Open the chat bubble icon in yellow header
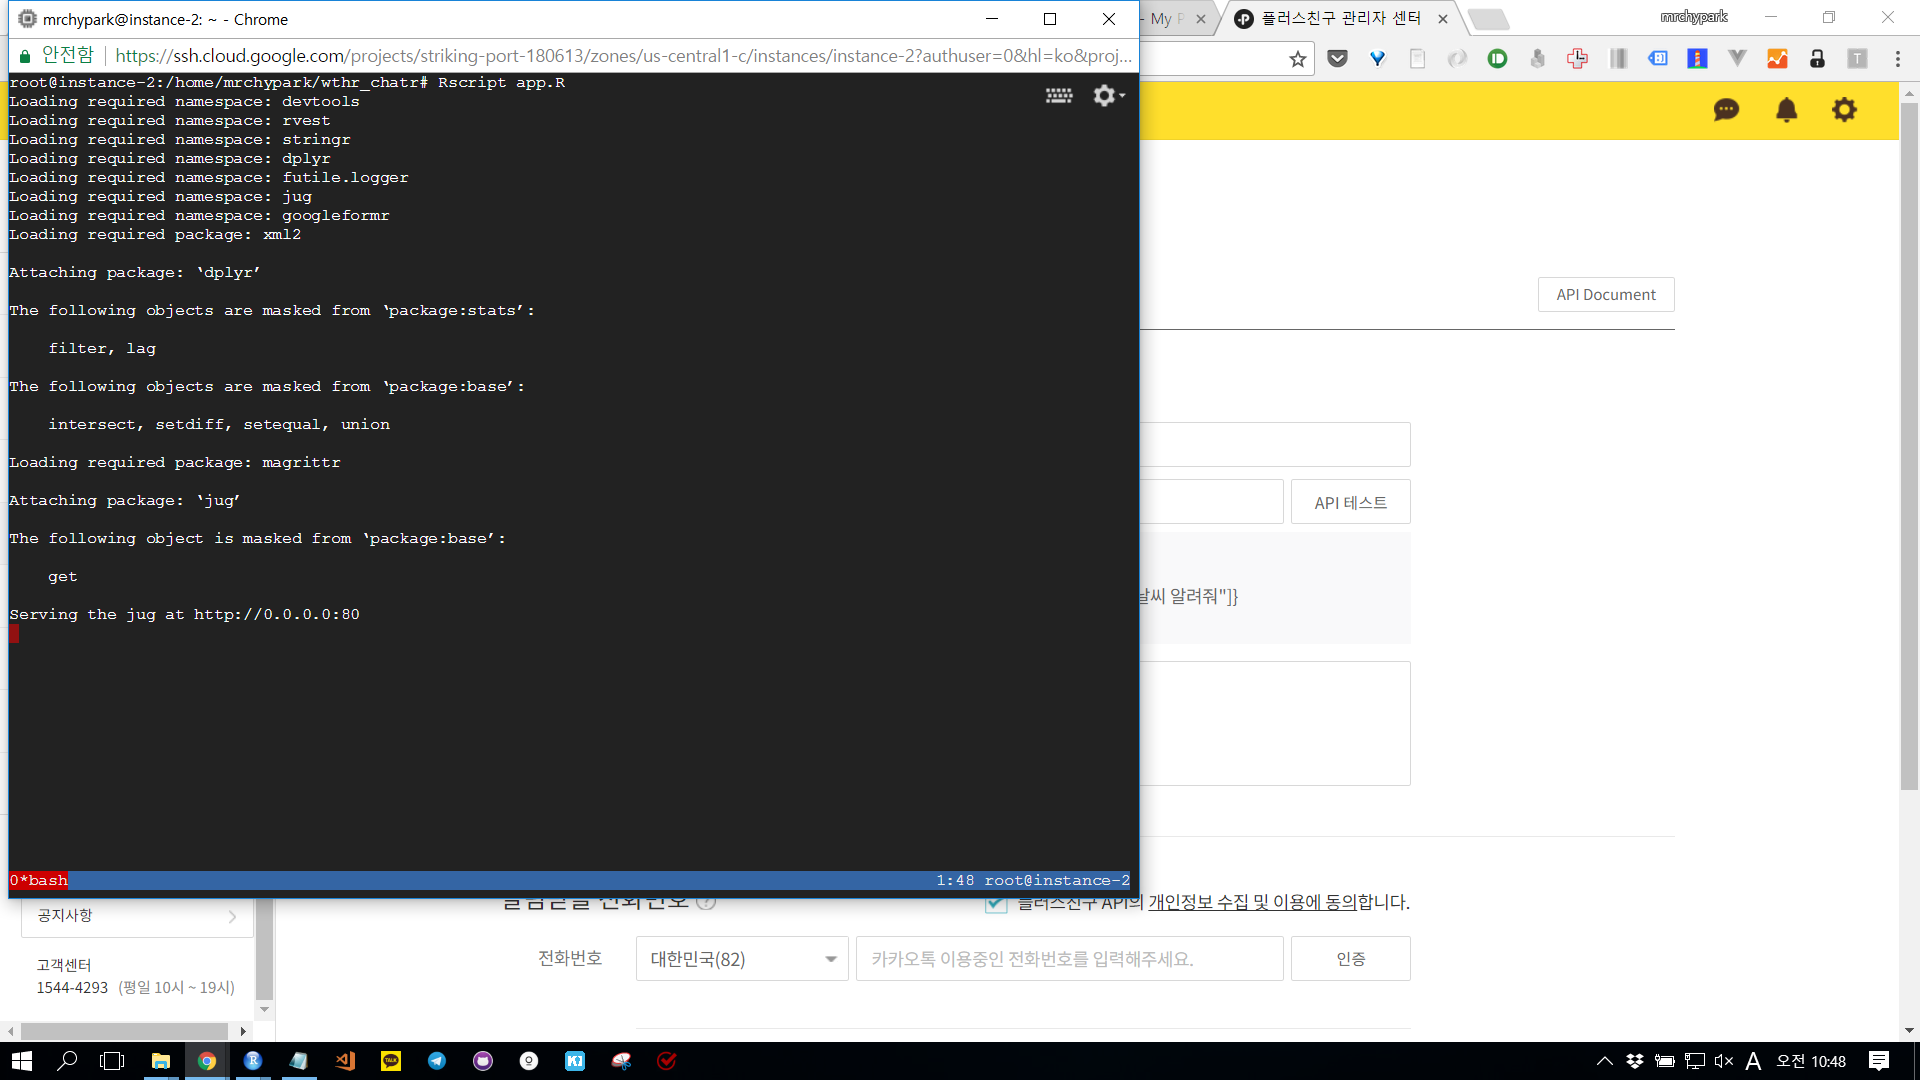 tap(1726, 110)
